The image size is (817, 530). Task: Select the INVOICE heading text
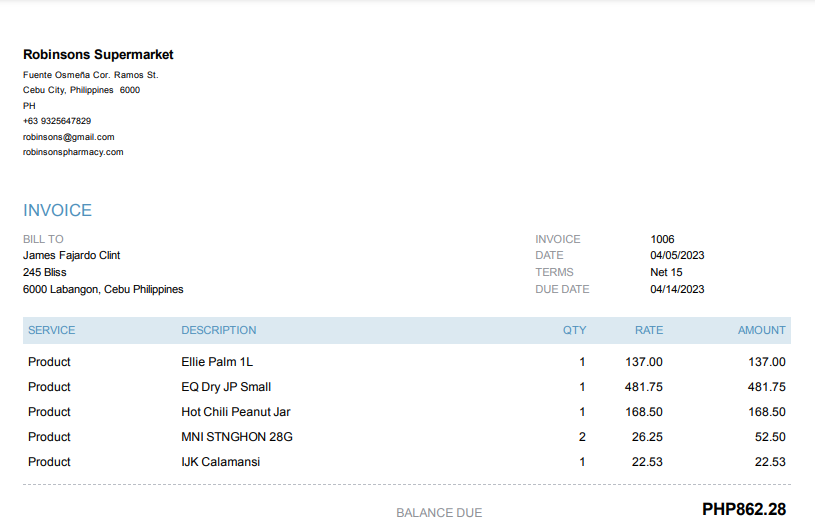pyautogui.click(x=57, y=210)
